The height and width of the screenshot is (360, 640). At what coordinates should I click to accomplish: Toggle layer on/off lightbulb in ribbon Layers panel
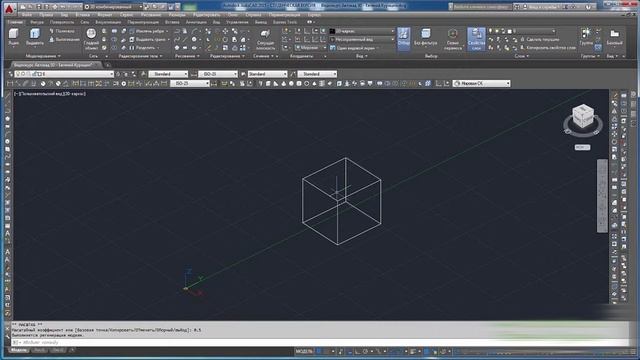(491, 31)
